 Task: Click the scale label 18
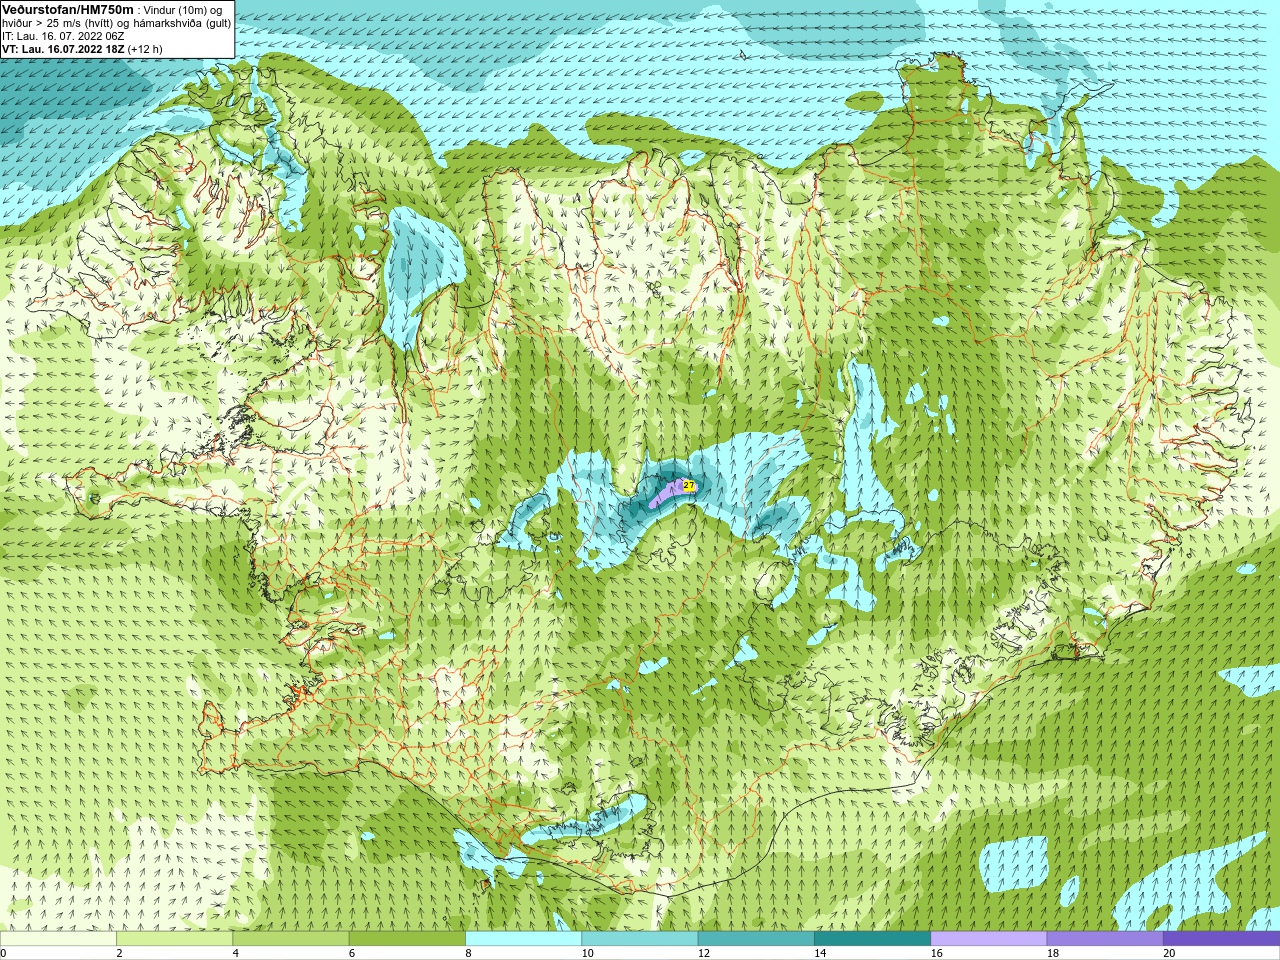pyautogui.click(x=1053, y=953)
